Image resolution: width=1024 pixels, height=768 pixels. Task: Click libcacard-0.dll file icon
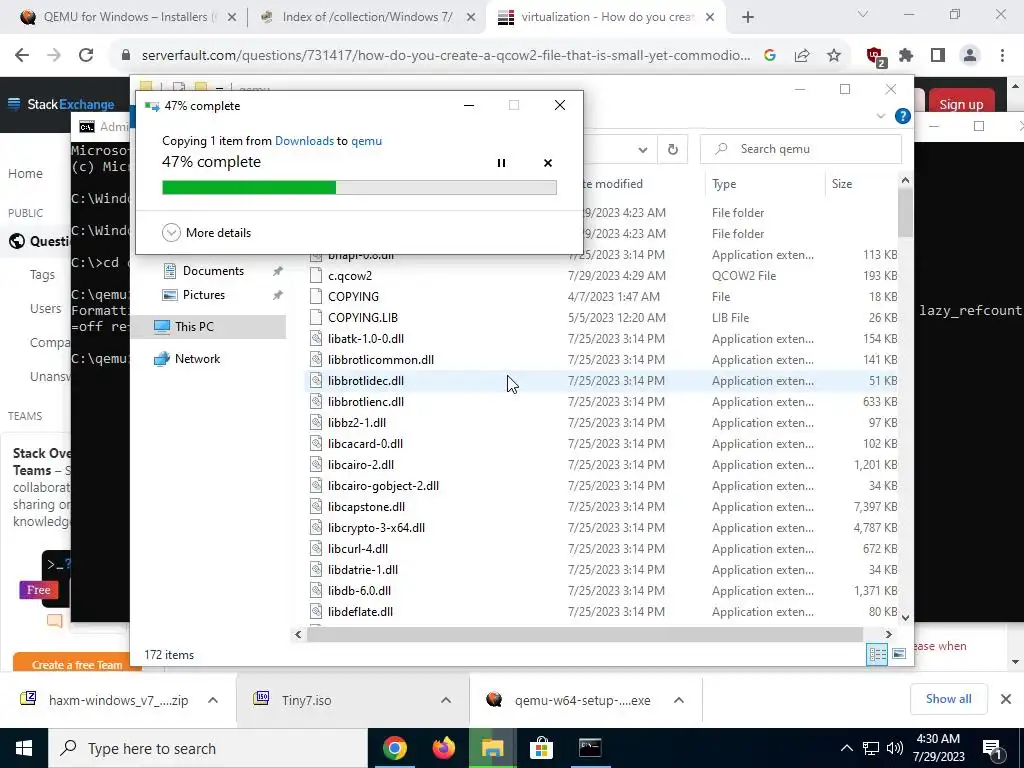click(x=316, y=443)
